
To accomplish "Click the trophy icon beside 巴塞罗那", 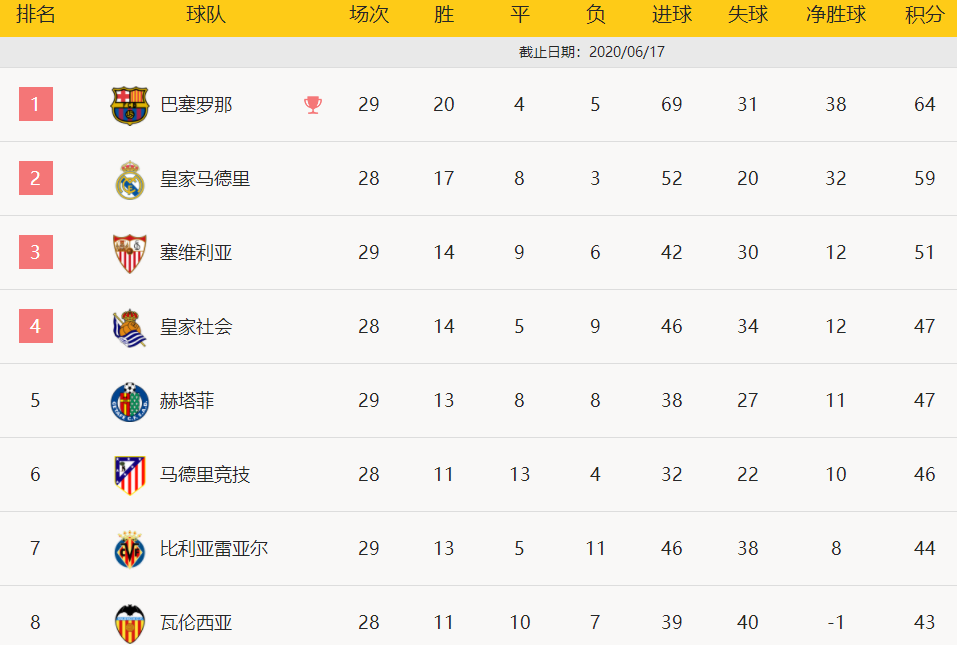I will [313, 105].
